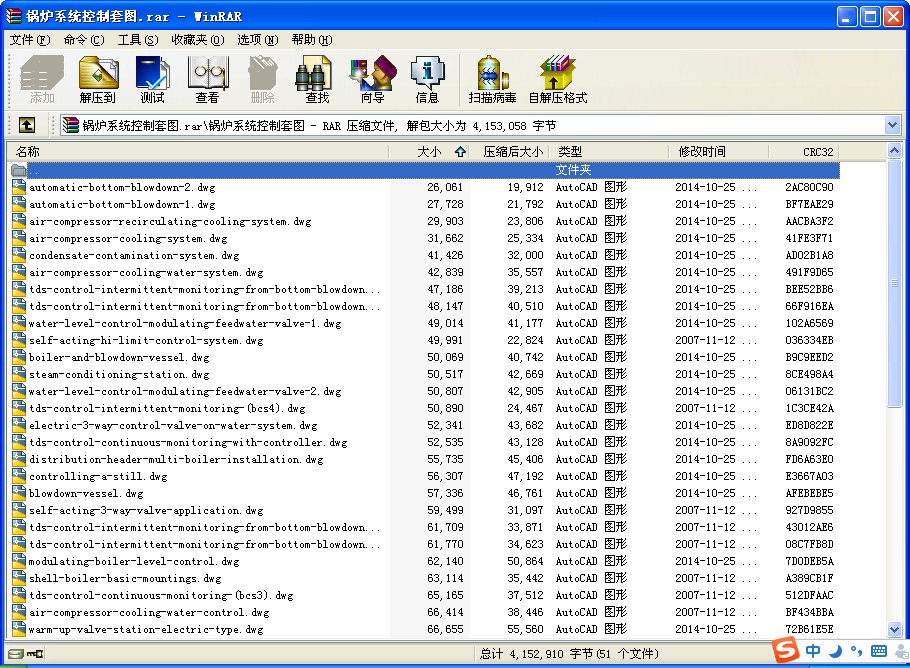Screen dimensions: 910x668
Task: Click the vertical scrollbar up arrow
Action: pos(894,151)
